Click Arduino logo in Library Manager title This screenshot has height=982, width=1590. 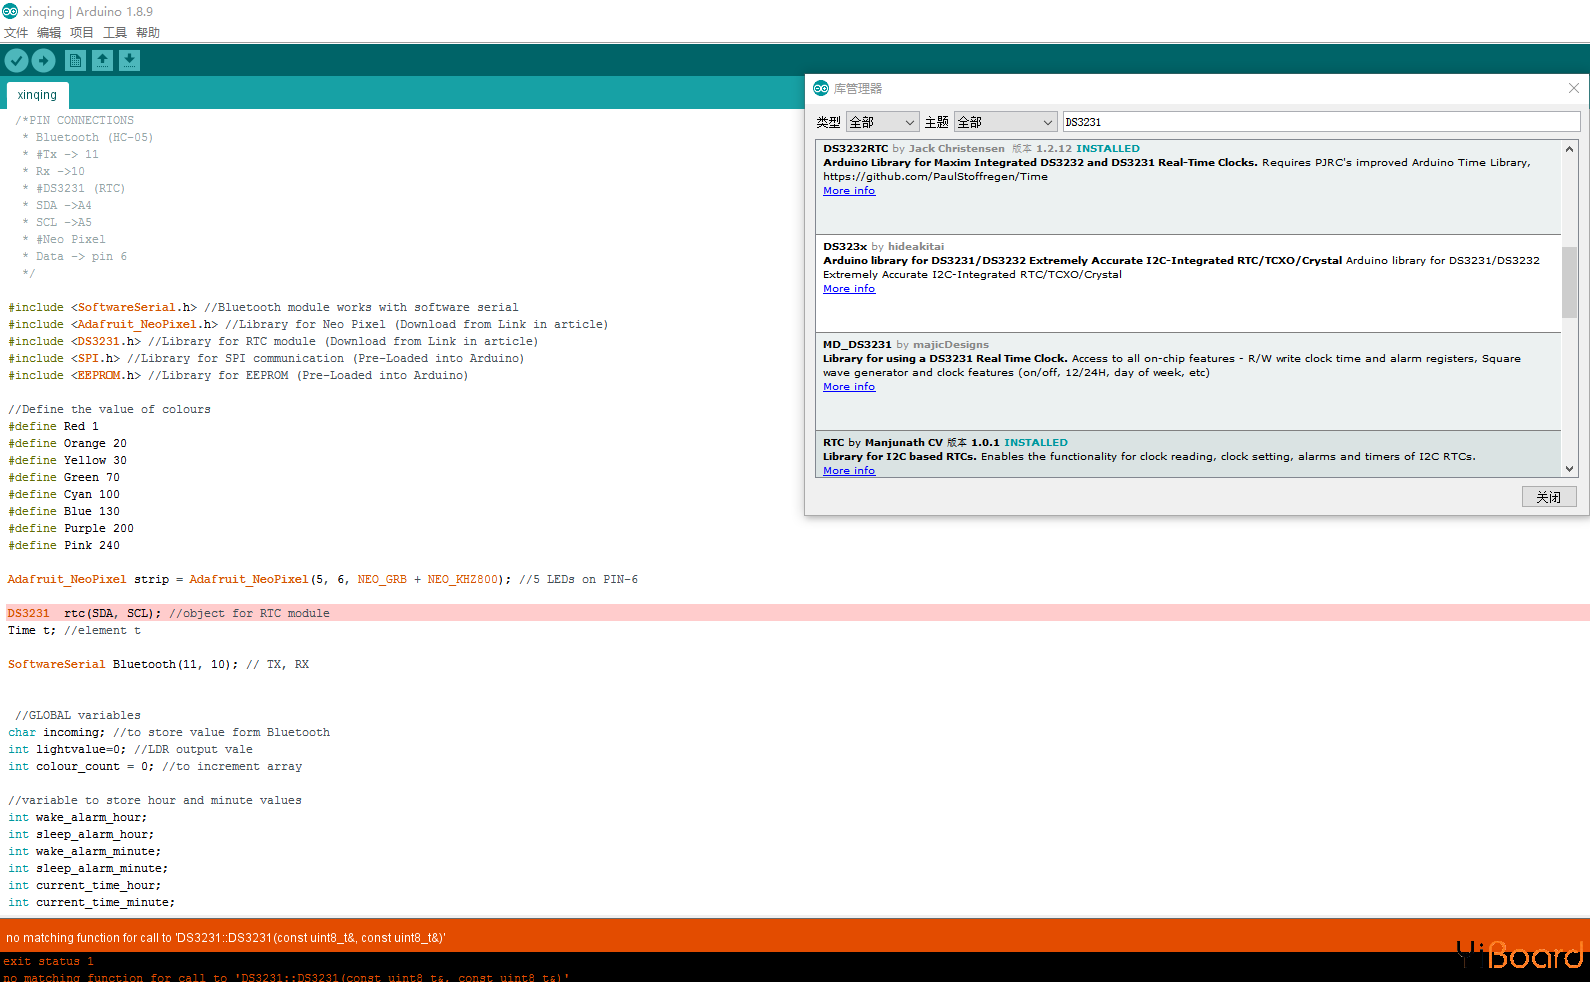click(x=821, y=88)
